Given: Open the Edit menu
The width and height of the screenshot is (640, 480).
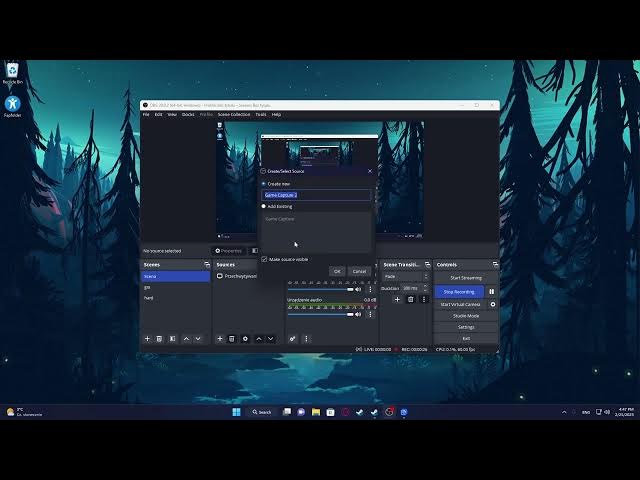Looking at the screenshot, I should pos(158,114).
